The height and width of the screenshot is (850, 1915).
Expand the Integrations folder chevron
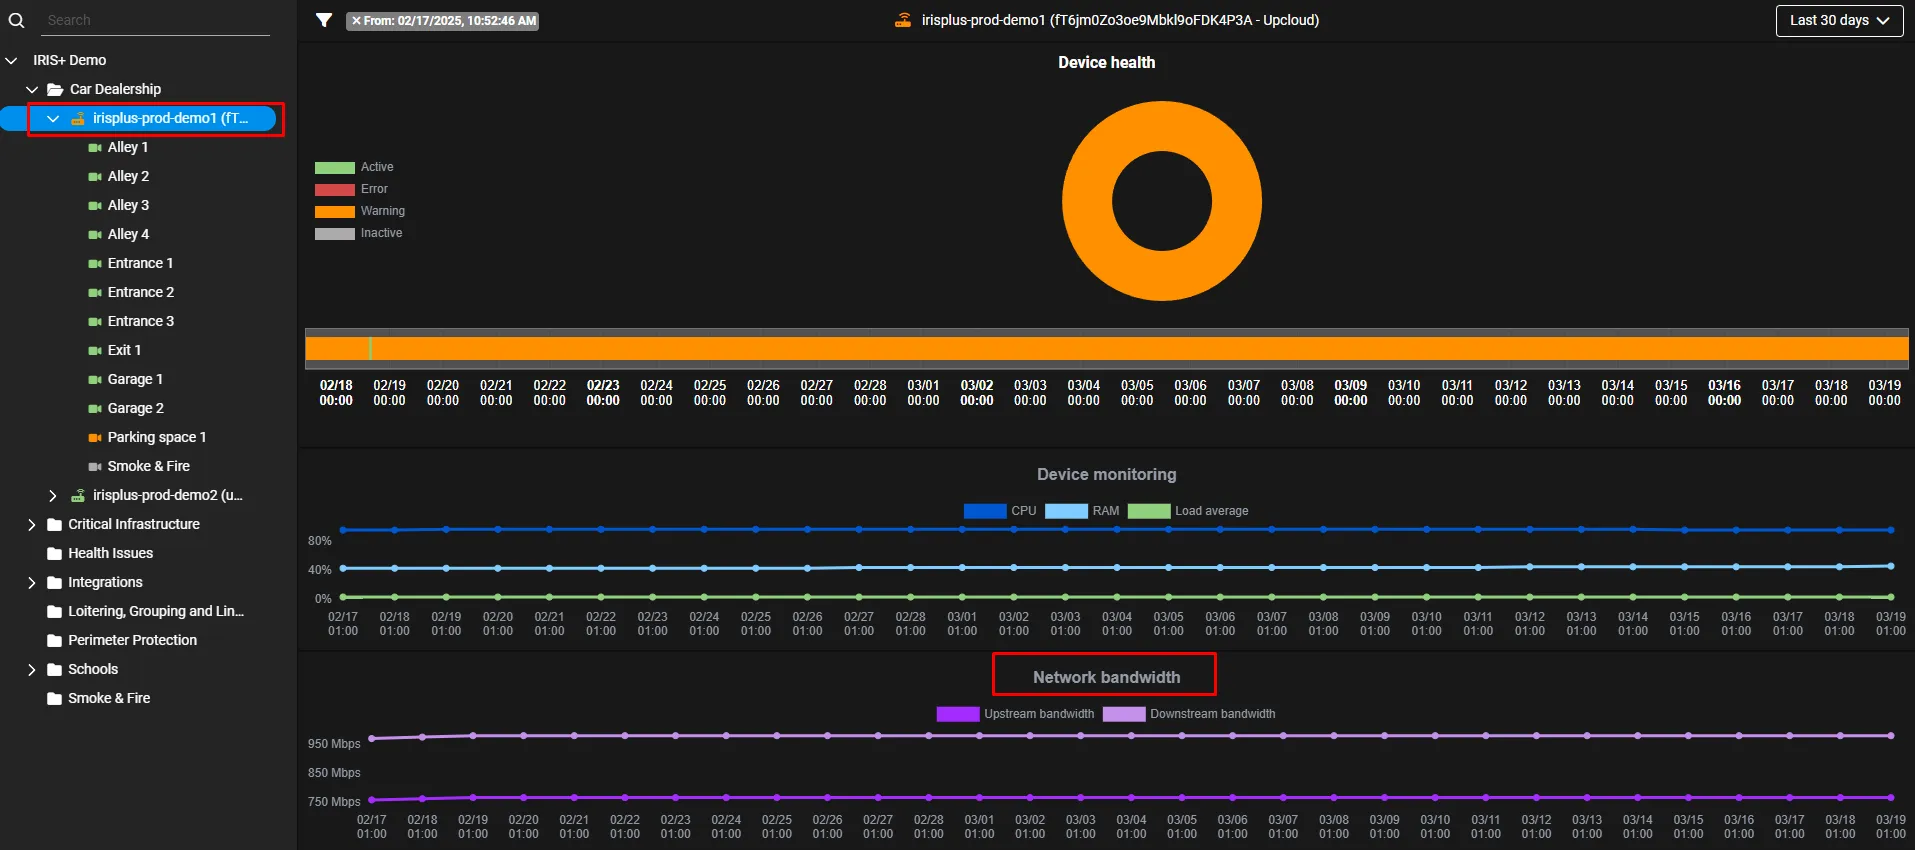coord(32,582)
